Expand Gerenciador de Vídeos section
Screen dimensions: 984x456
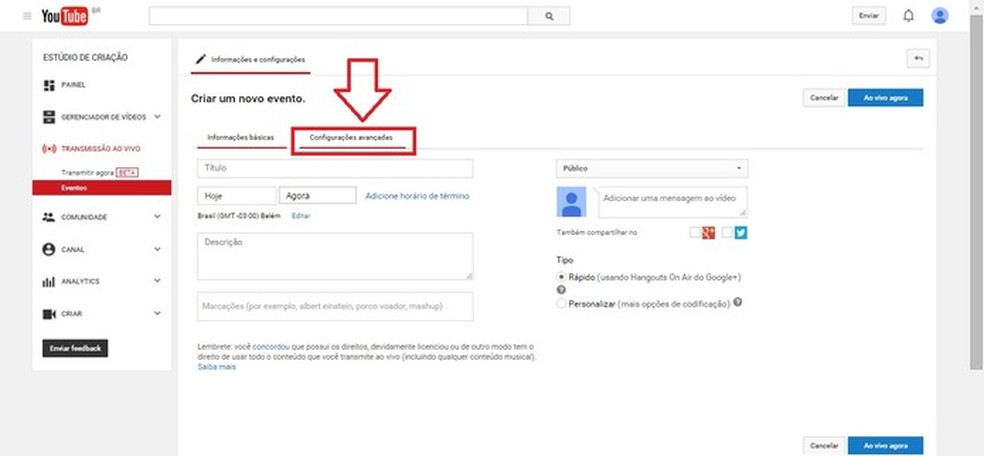[157, 117]
